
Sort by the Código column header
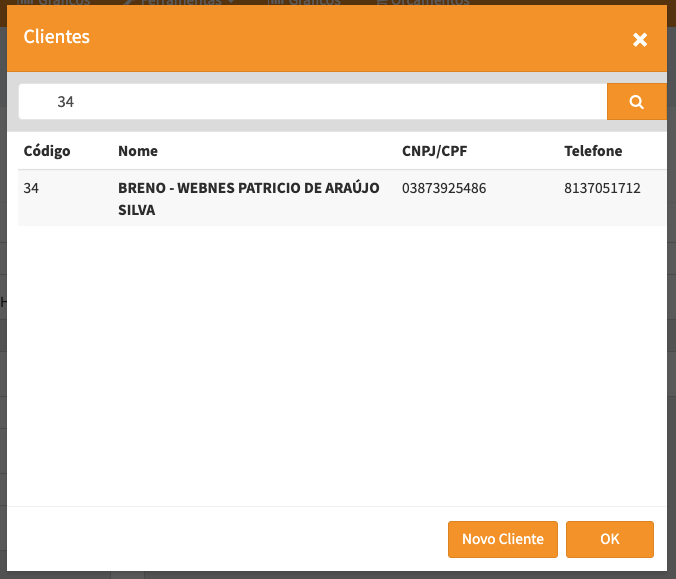coord(47,151)
